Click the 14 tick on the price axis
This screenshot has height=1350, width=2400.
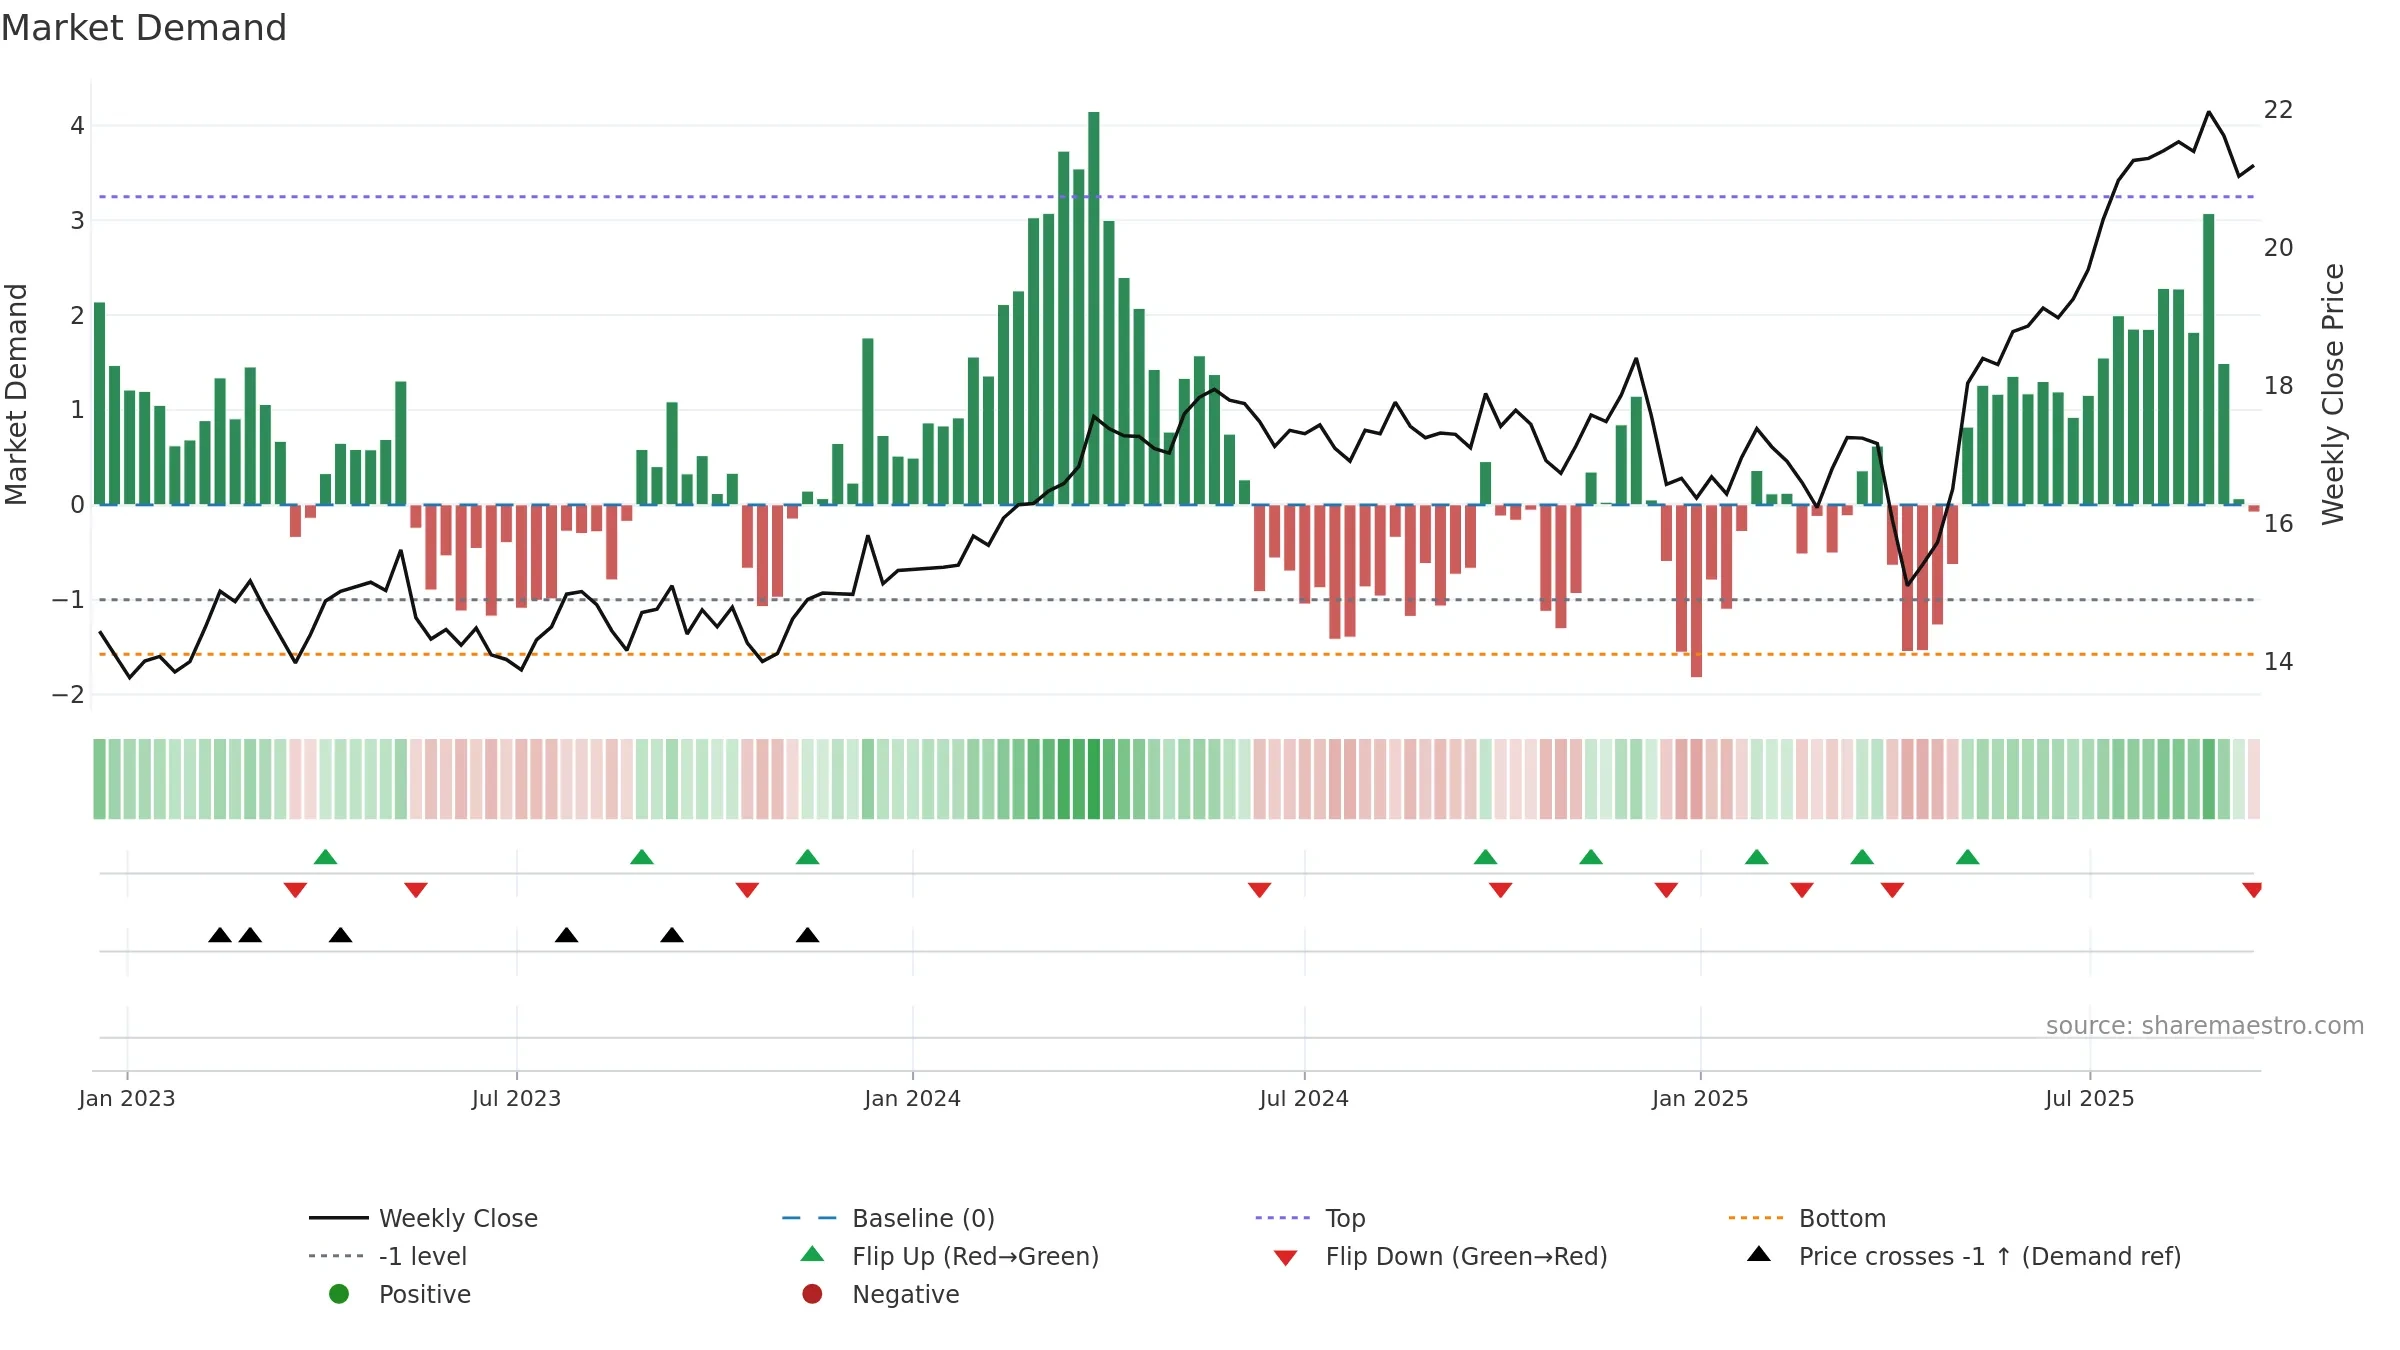[2278, 662]
